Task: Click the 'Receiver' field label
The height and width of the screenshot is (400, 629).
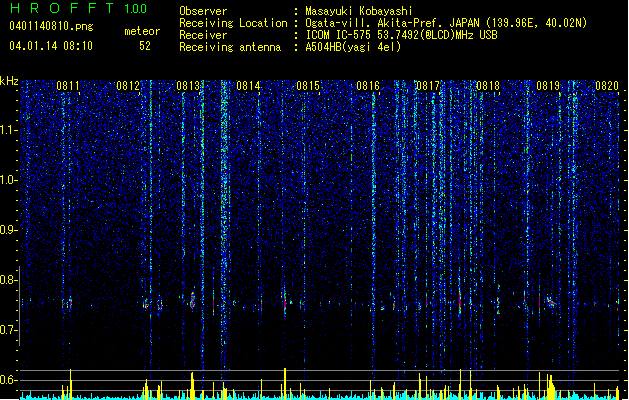Action: pyautogui.click(x=203, y=35)
